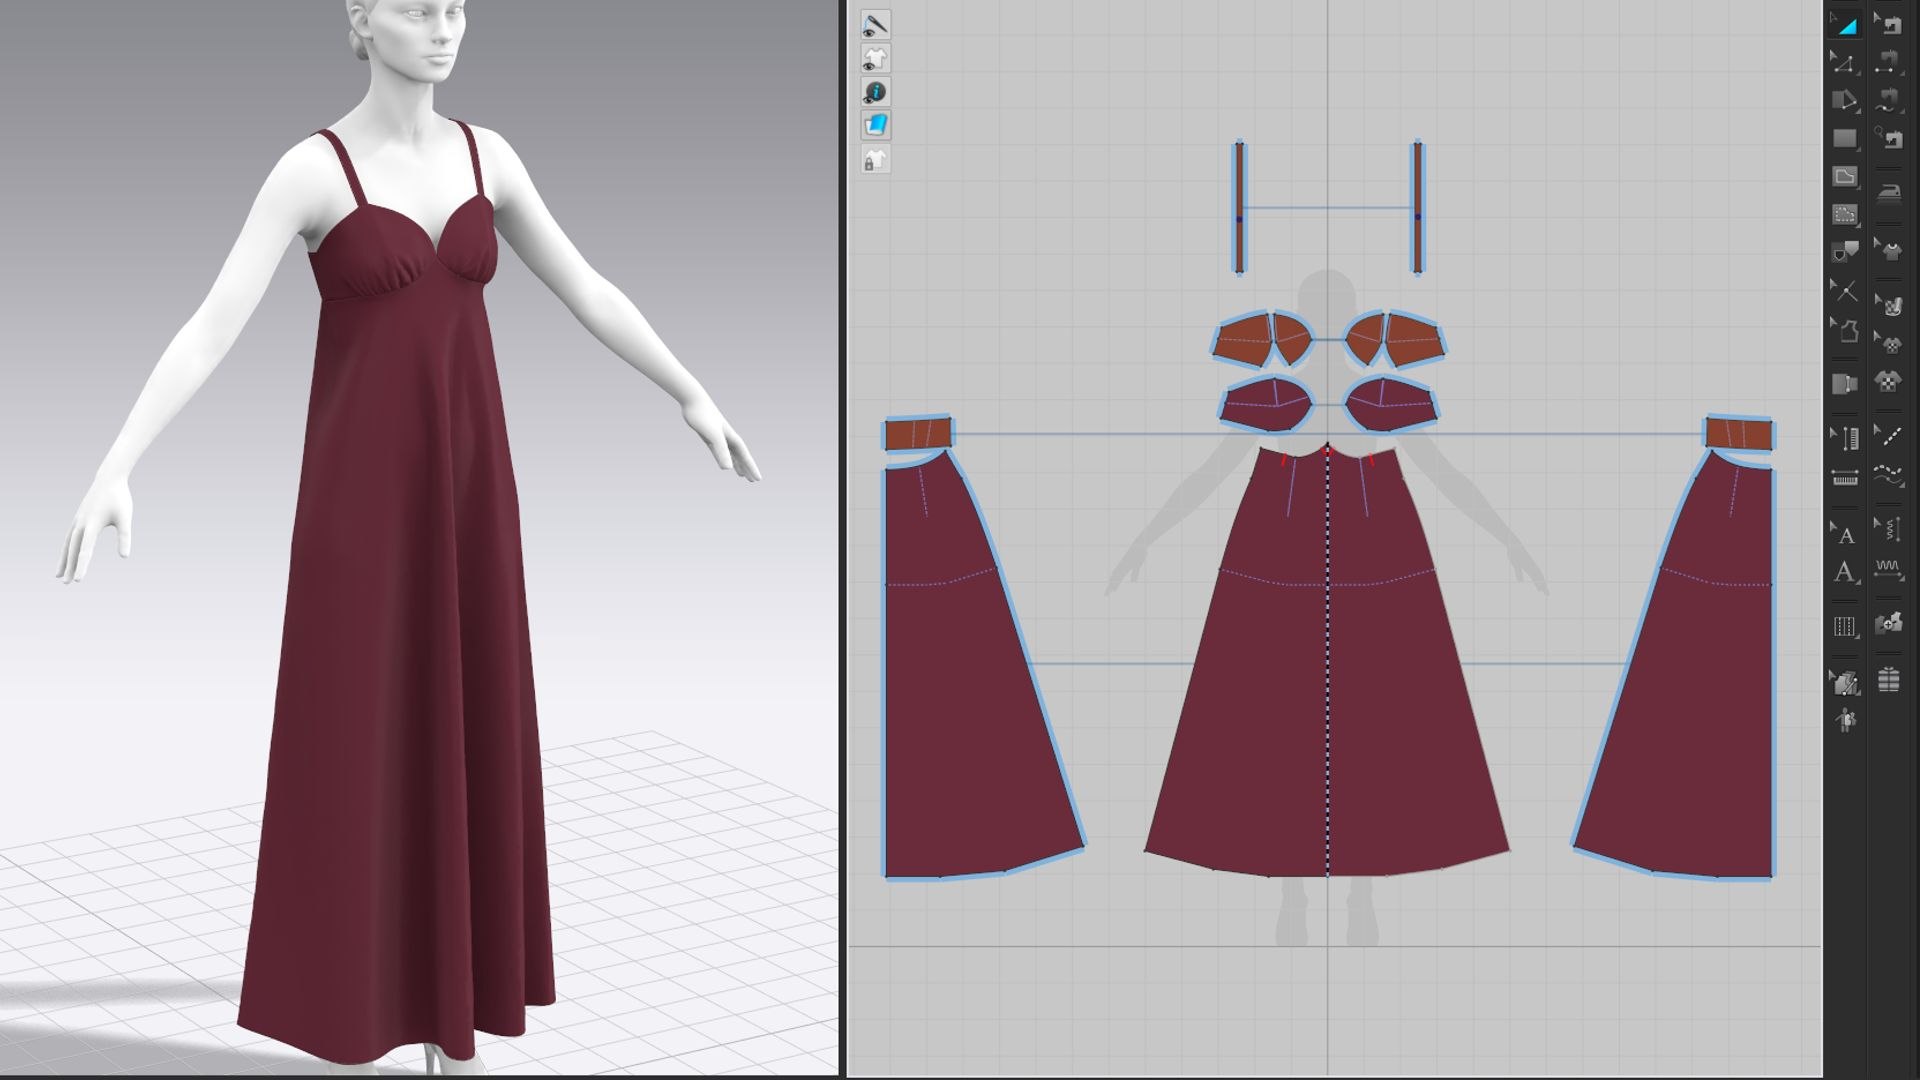Select the small brown waistband rectangle on left
Screen dimensions: 1920x1080
[918, 434]
